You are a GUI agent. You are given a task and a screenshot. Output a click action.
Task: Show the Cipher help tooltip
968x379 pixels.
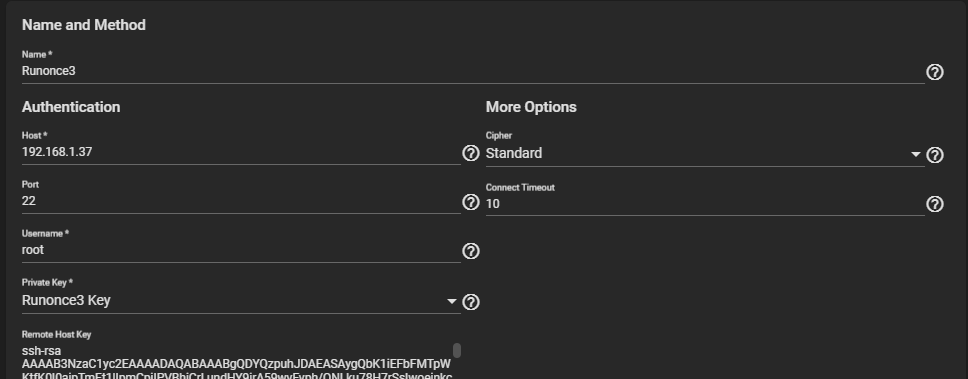(x=935, y=155)
